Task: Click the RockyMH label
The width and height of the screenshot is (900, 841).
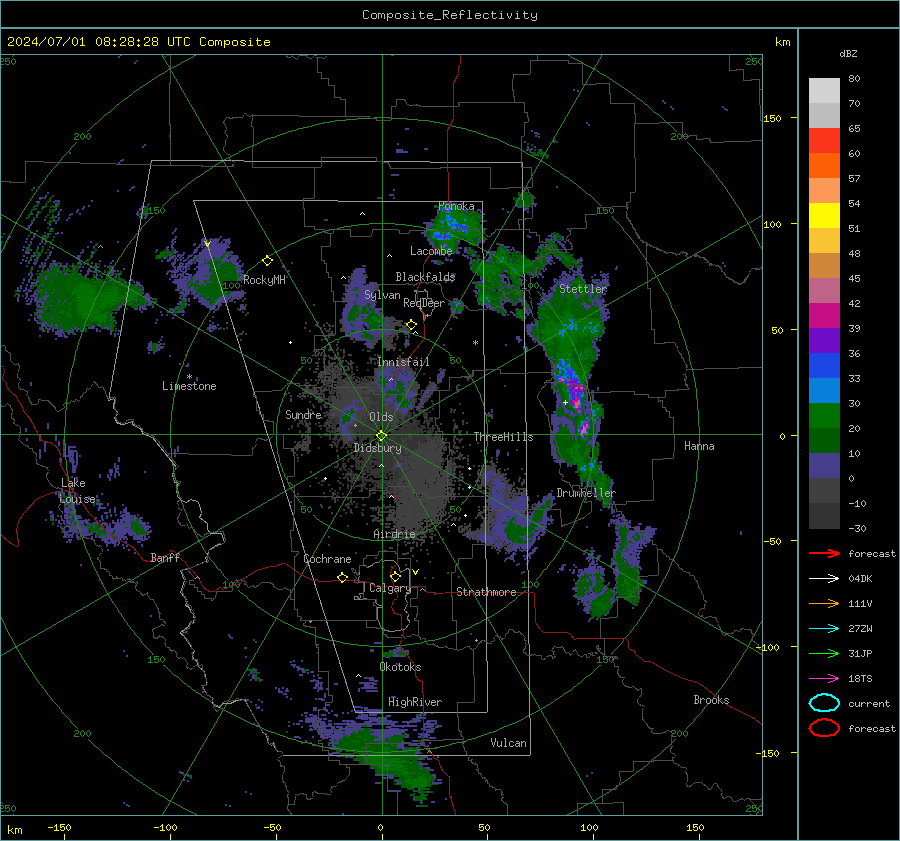Action: click(264, 280)
